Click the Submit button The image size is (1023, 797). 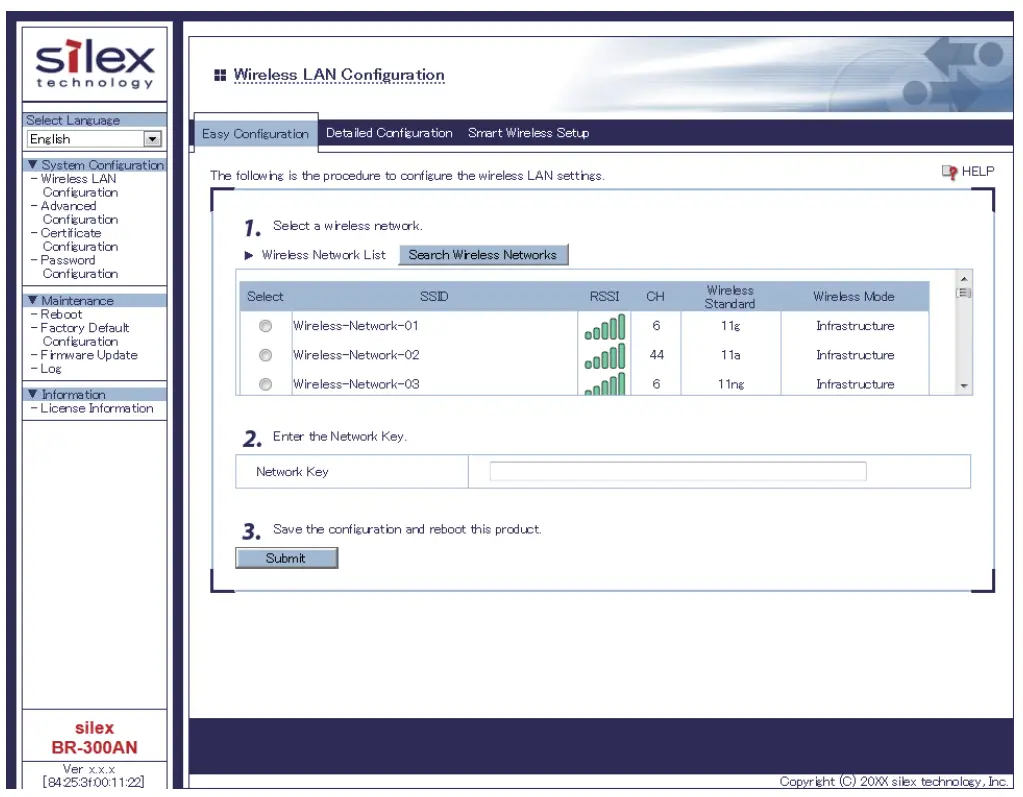pyautogui.click(x=286, y=558)
